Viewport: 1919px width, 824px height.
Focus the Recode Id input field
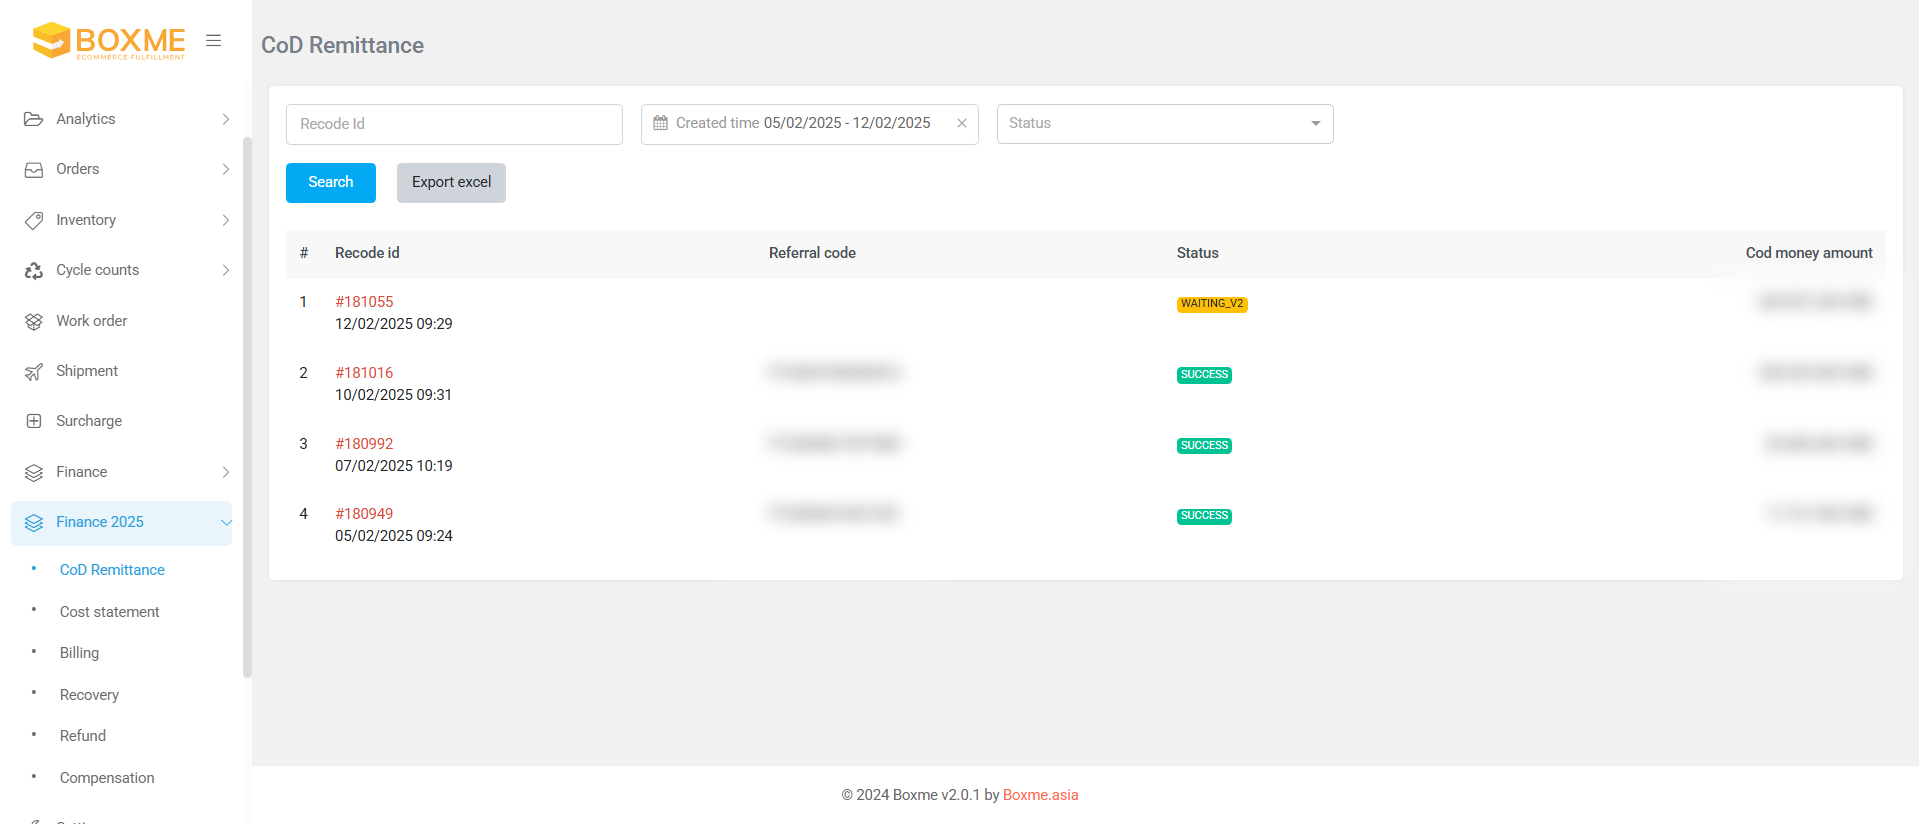[454, 124]
